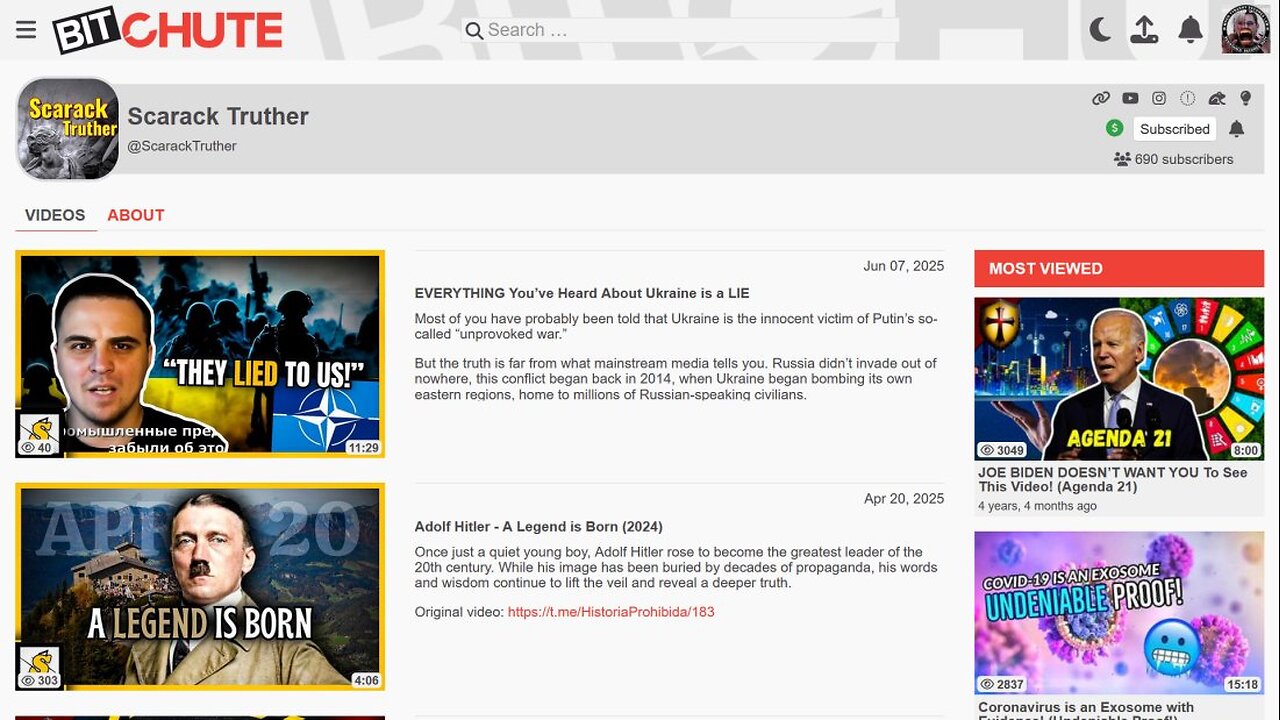Go to the BitChute home logo
Image resolution: width=1280 pixels, height=720 pixels.
(x=168, y=30)
